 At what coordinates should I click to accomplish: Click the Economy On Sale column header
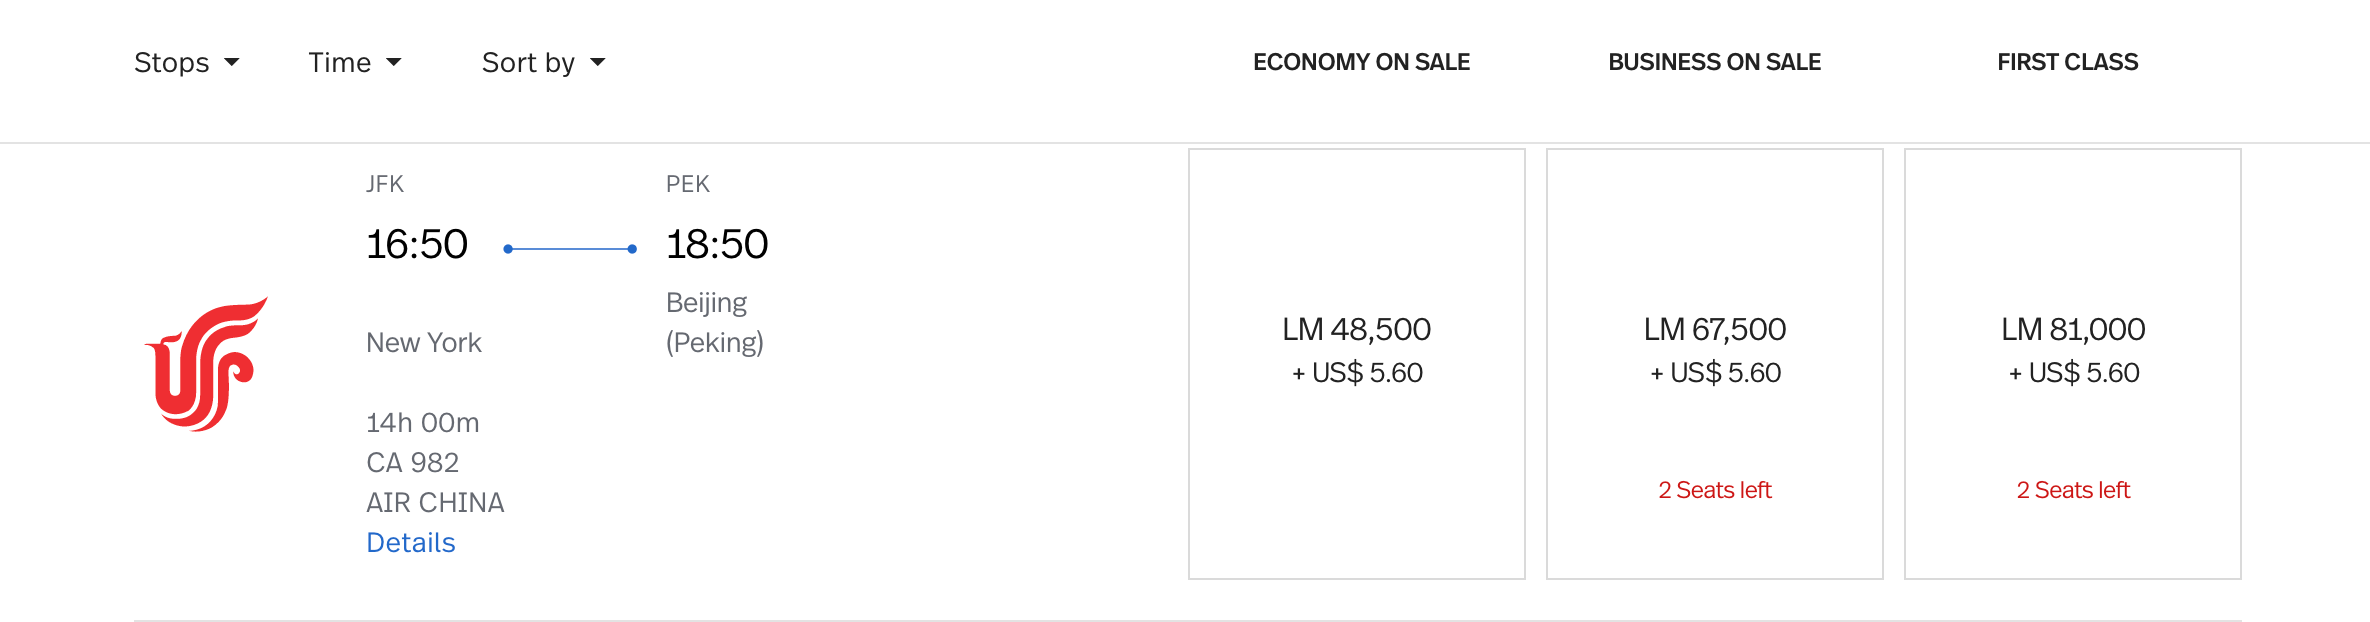(1361, 62)
